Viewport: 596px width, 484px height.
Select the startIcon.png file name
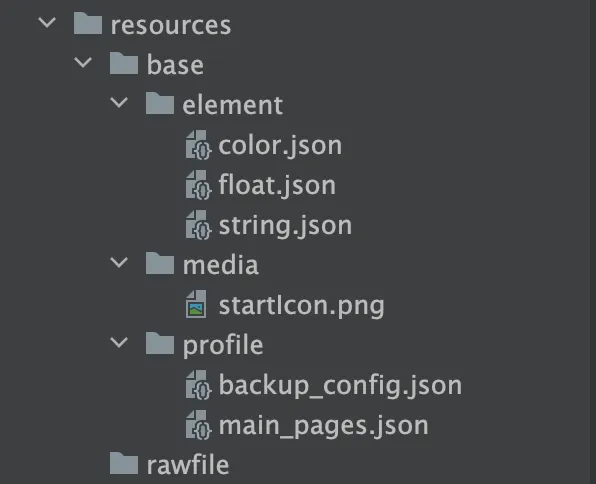[x=302, y=306]
